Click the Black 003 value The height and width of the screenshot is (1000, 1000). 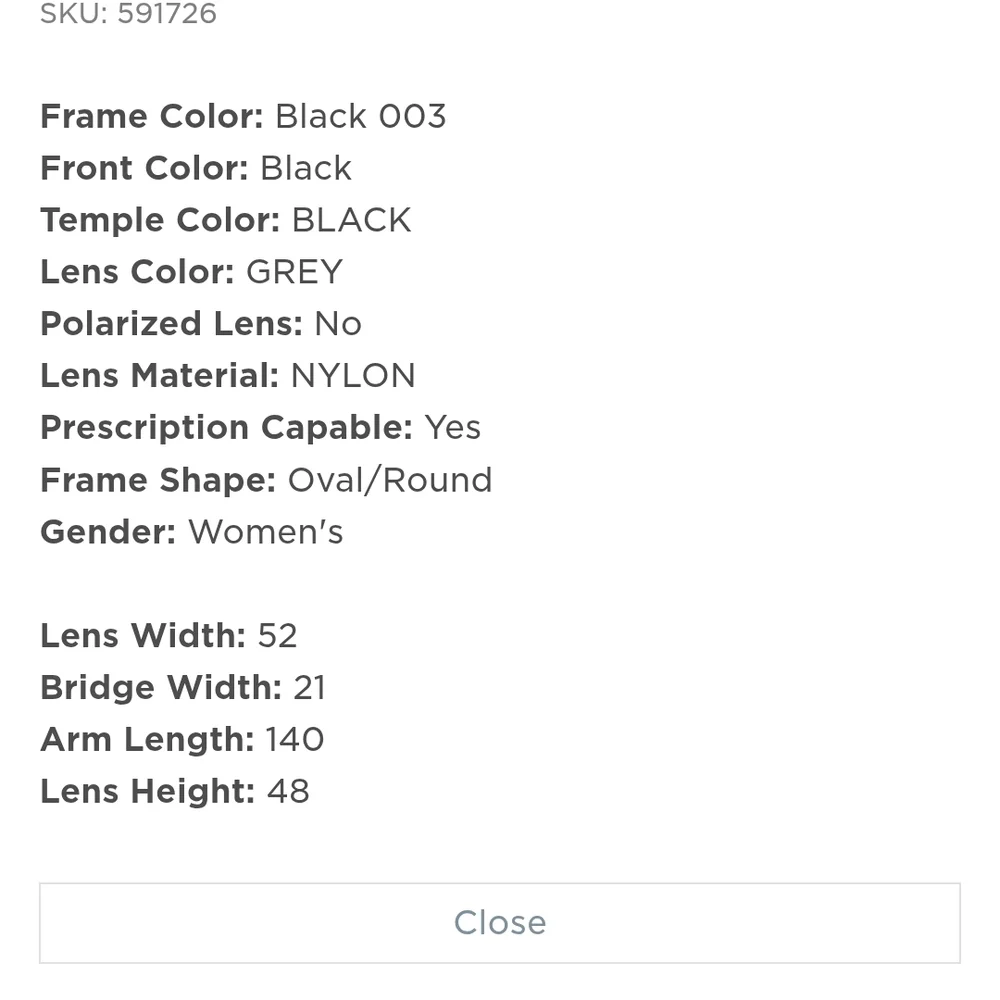coord(361,116)
